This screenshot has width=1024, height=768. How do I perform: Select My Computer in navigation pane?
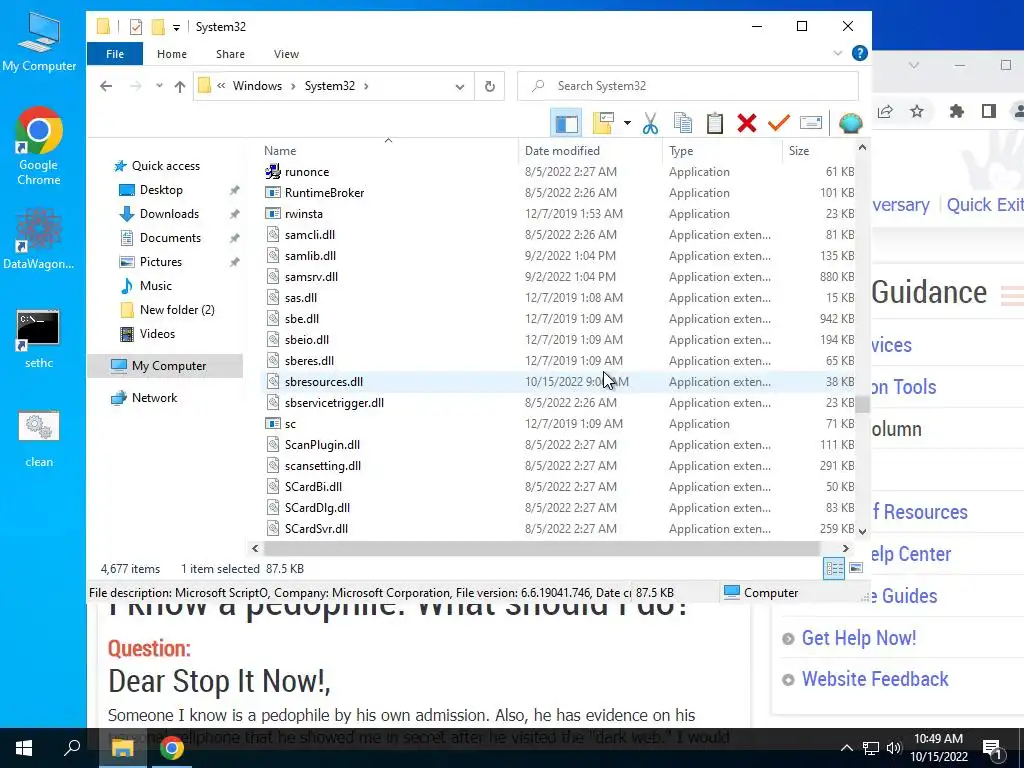(x=165, y=366)
